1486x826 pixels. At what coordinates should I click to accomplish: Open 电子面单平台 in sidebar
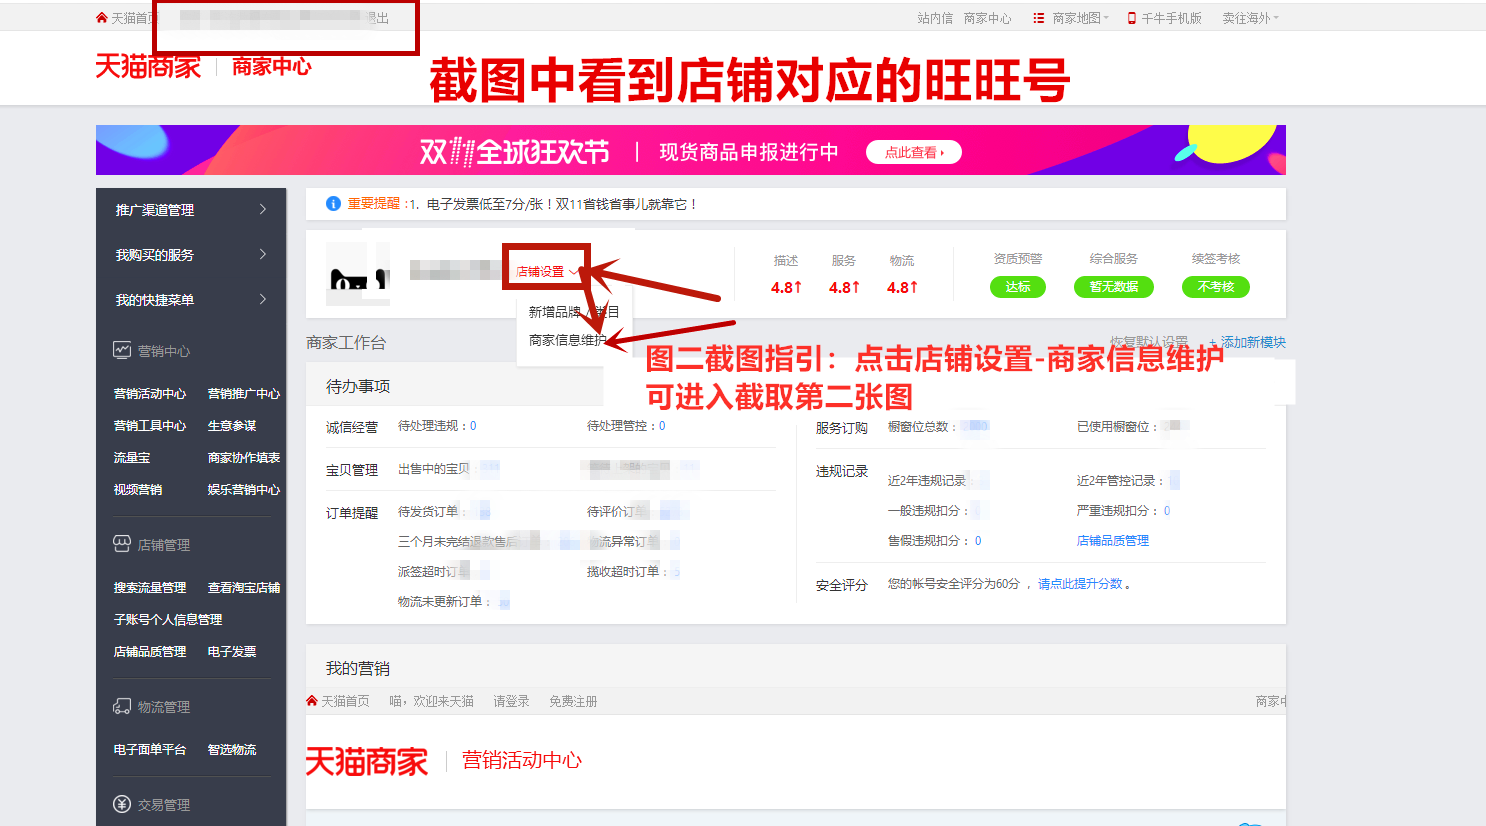pyautogui.click(x=150, y=750)
